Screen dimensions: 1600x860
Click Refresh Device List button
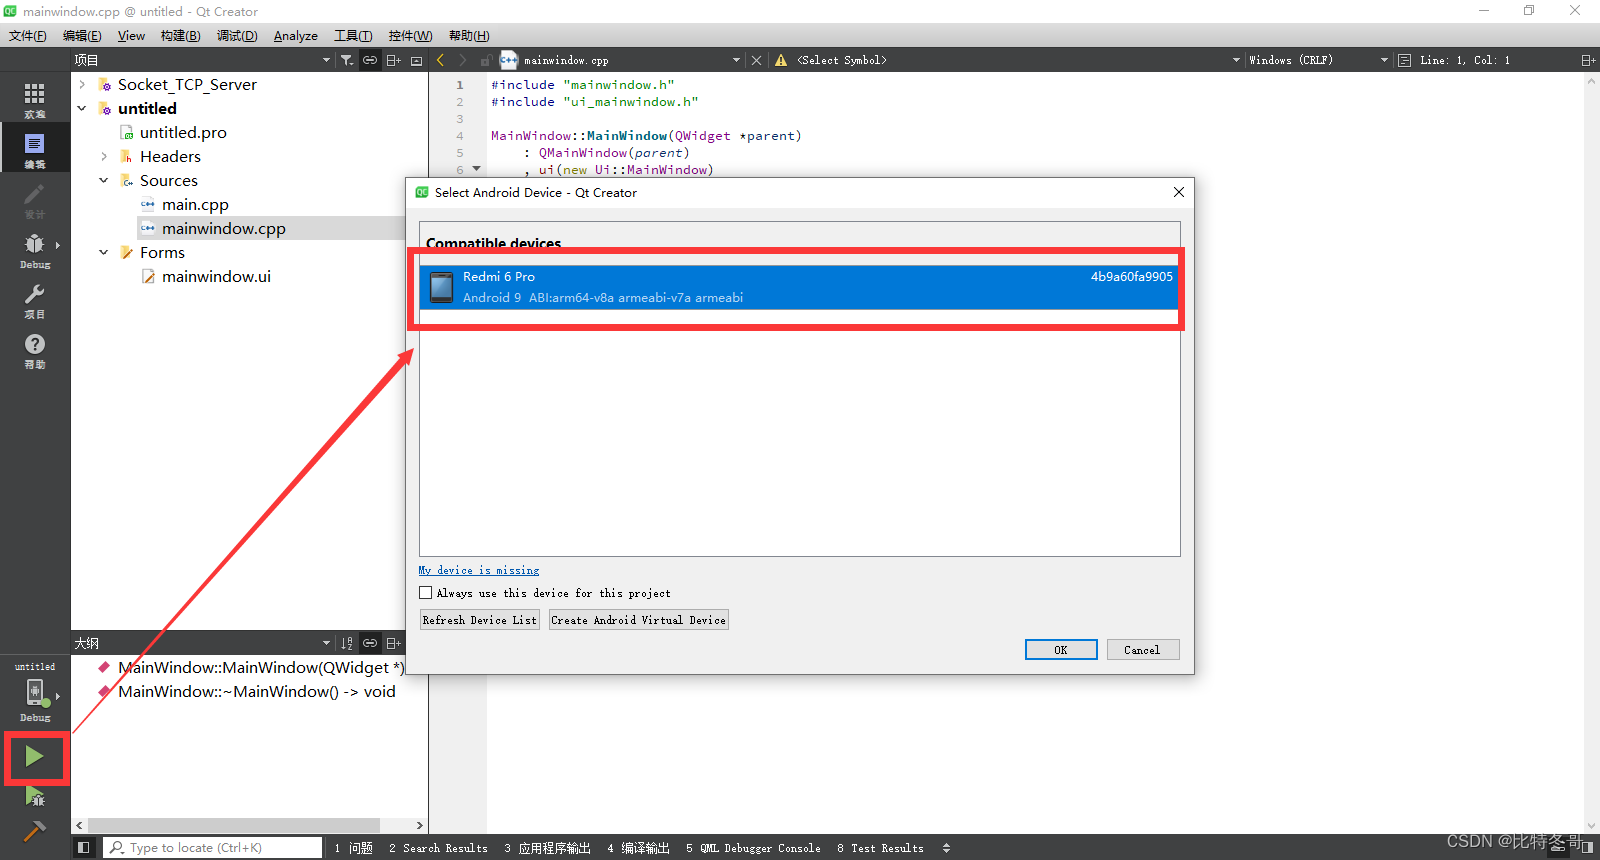click(x=480, y=620)
